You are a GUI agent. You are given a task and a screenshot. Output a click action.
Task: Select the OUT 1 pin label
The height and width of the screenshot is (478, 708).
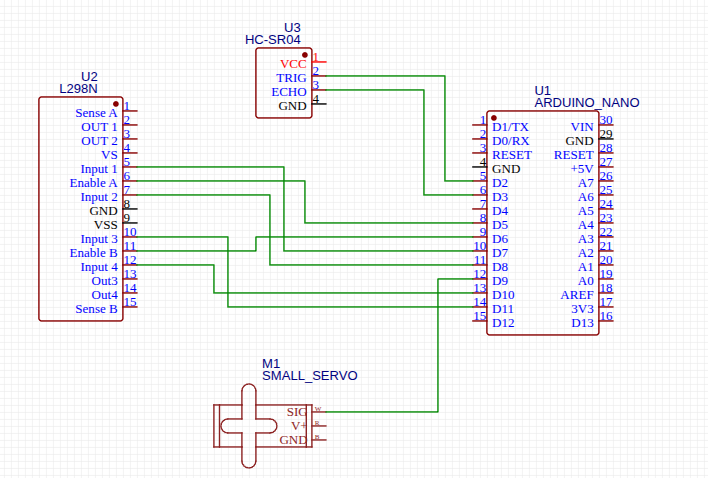click(x=99, y=127)
